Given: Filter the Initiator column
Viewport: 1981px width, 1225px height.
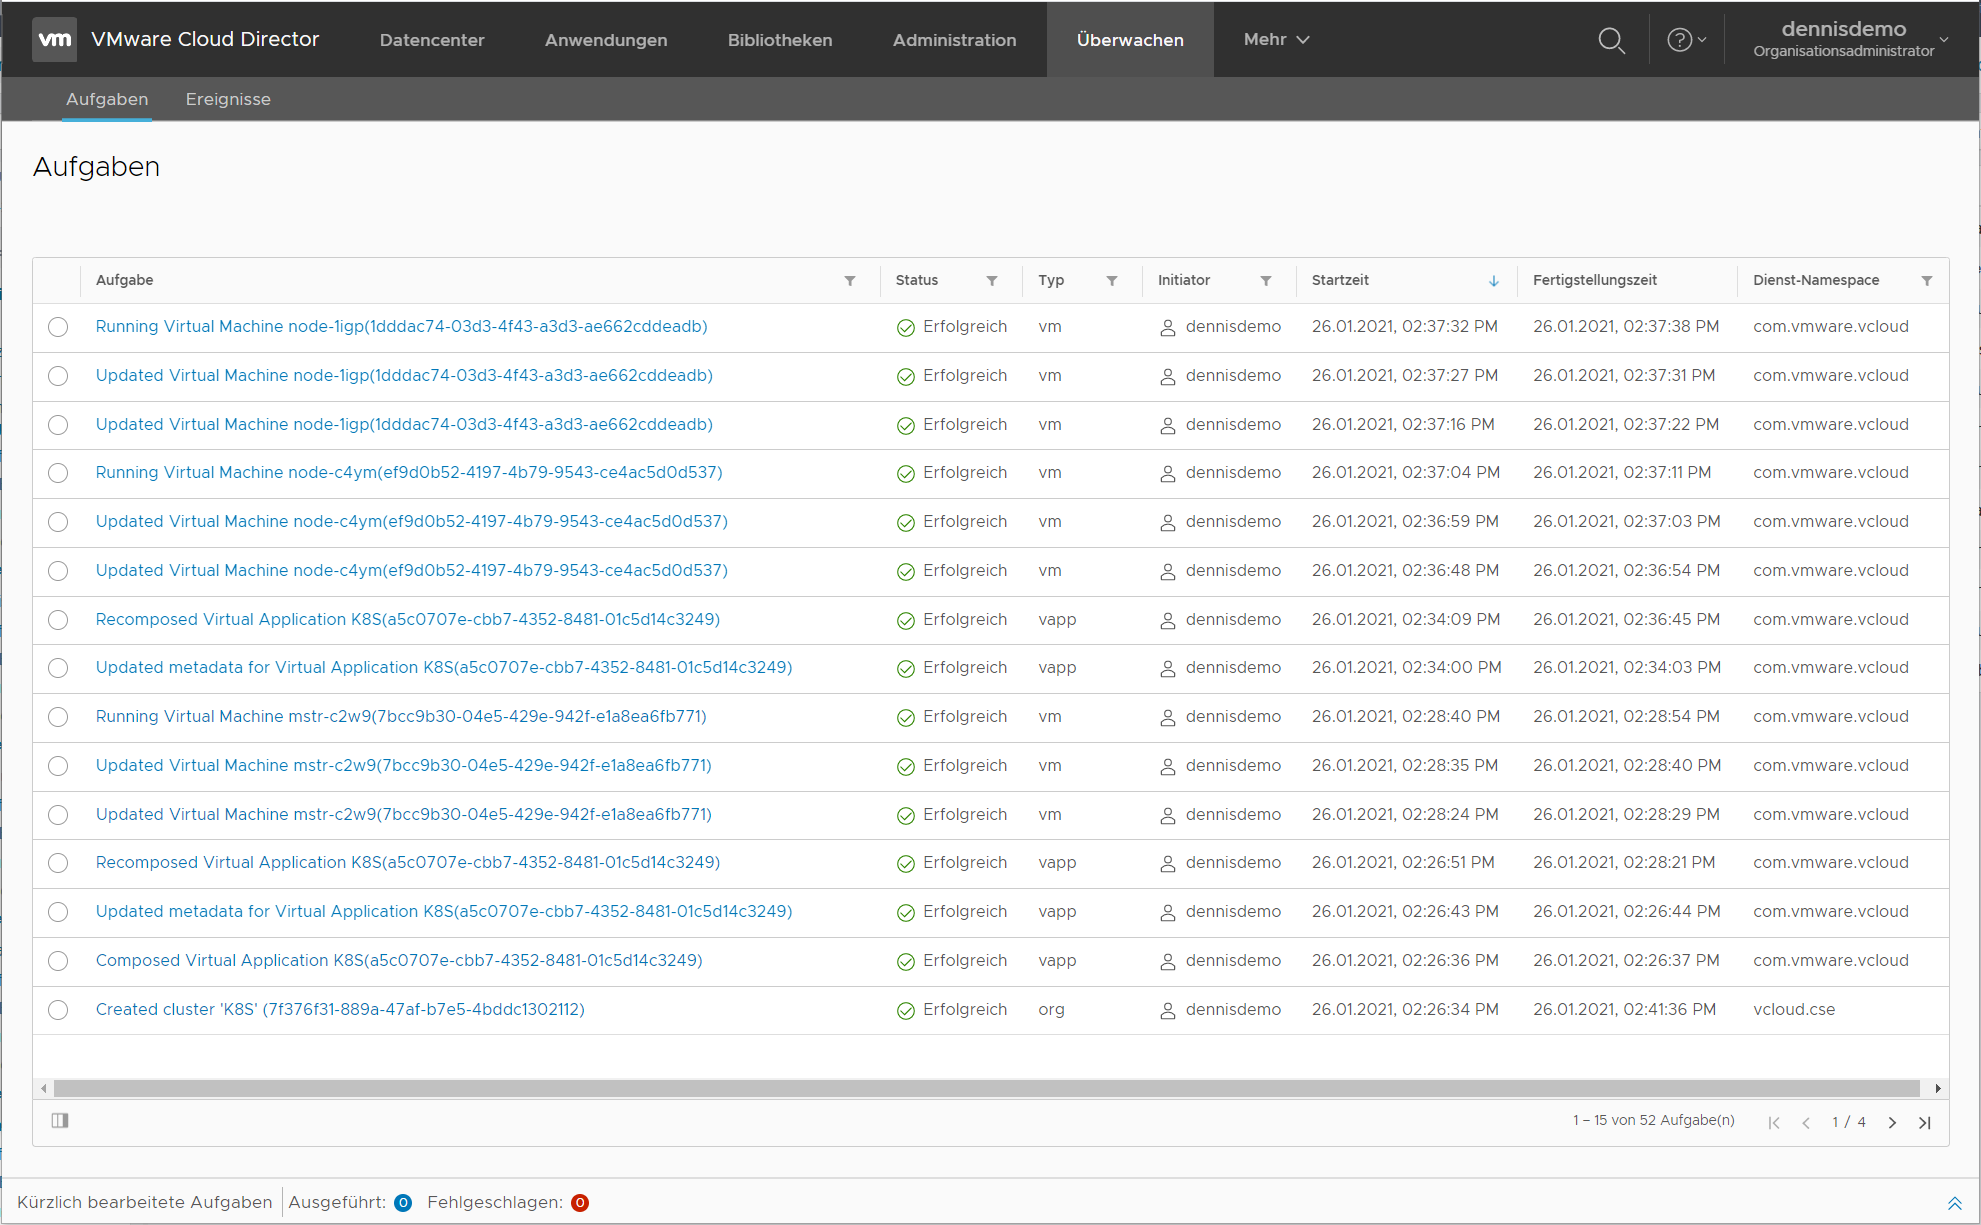Looking at the screenshot, I should click(1266, 281).
